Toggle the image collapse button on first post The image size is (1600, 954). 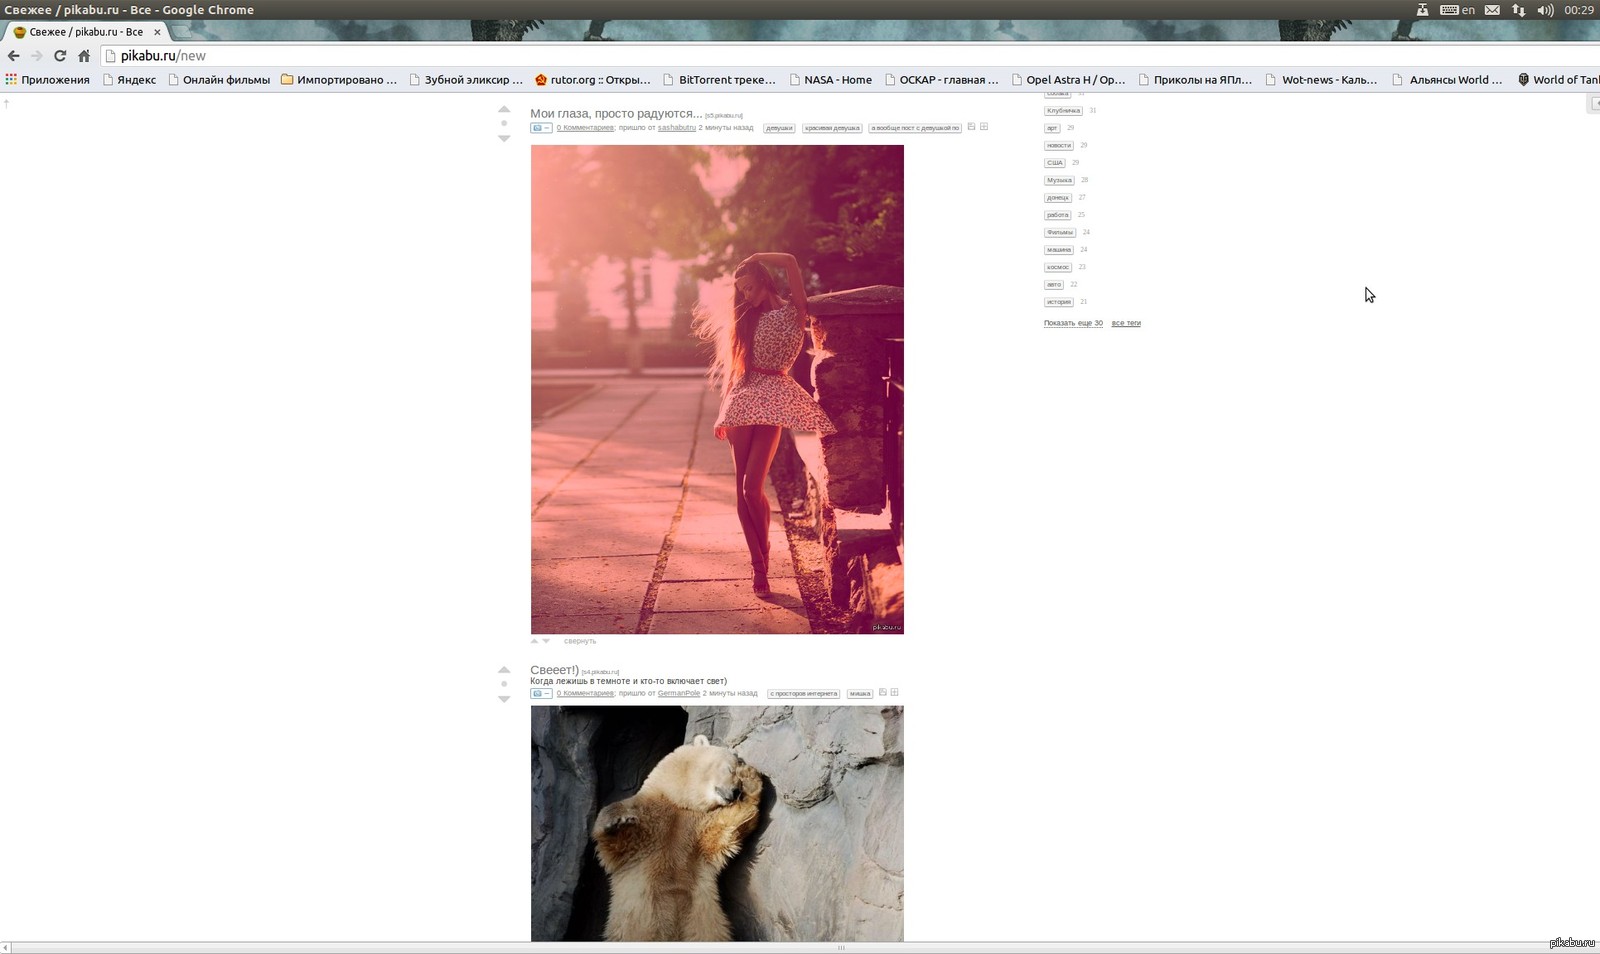(x=540, y=128)
